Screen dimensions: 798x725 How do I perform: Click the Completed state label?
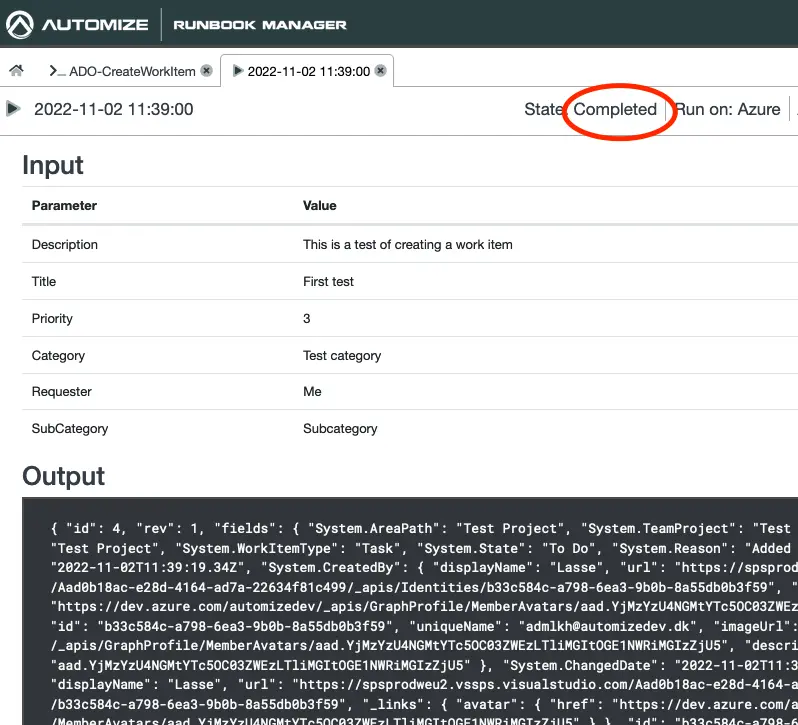(x=615, y=109)
